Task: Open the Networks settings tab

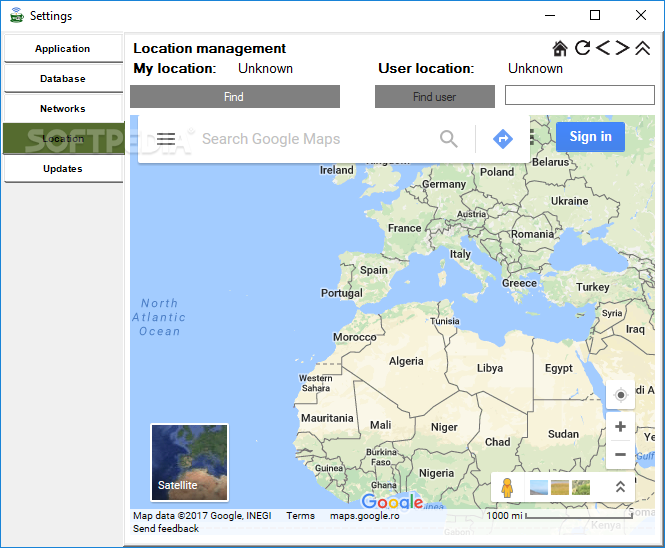Action: [63, 109]
